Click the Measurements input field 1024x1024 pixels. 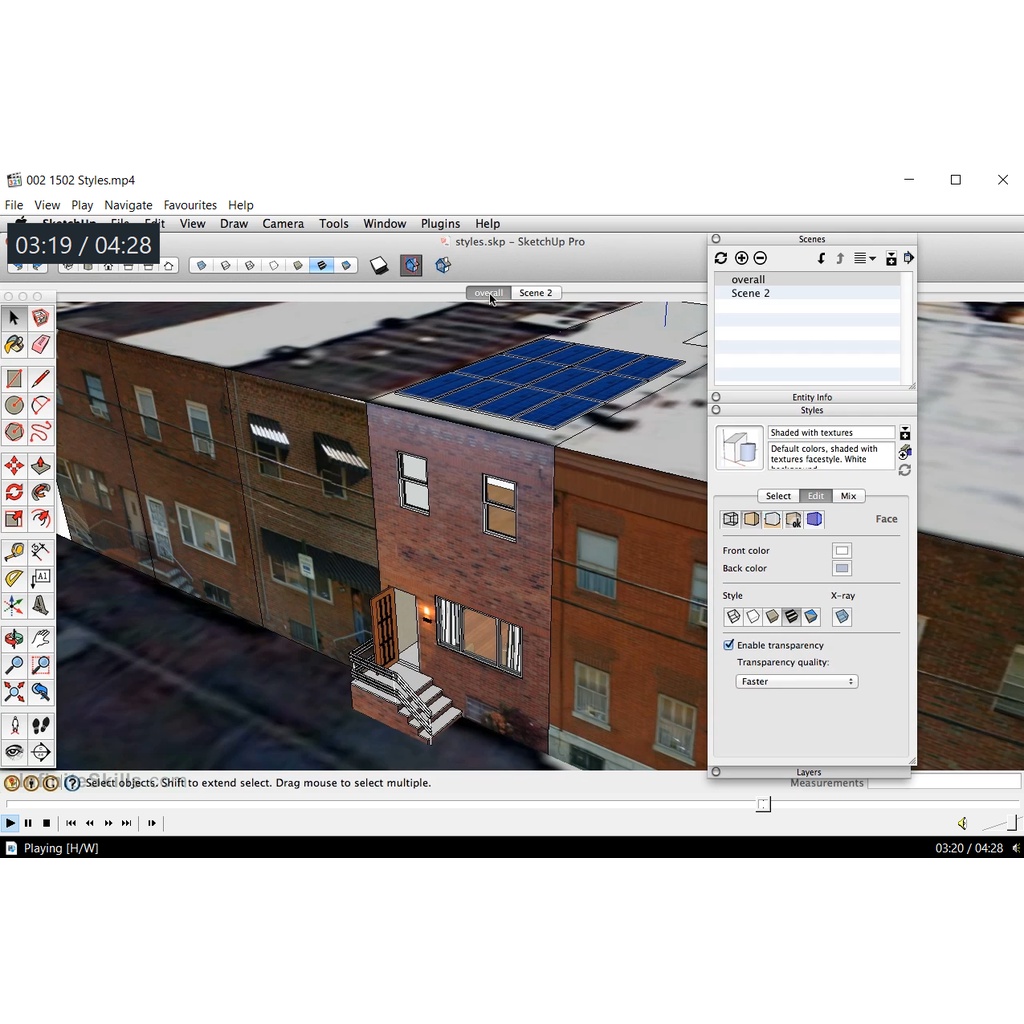pos(943,783)
